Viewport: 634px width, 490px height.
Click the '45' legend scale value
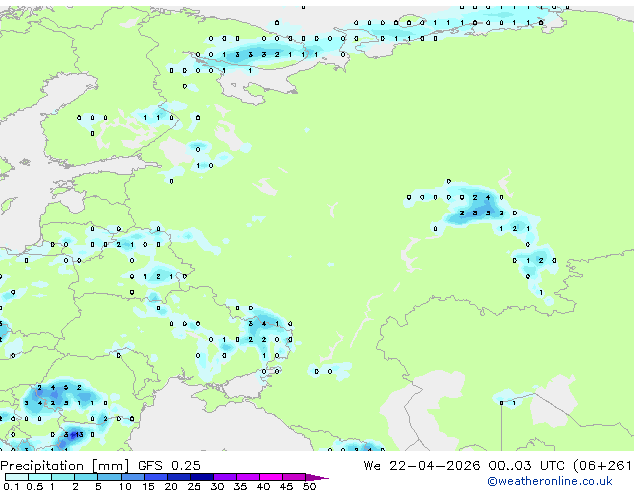[286, 486]
